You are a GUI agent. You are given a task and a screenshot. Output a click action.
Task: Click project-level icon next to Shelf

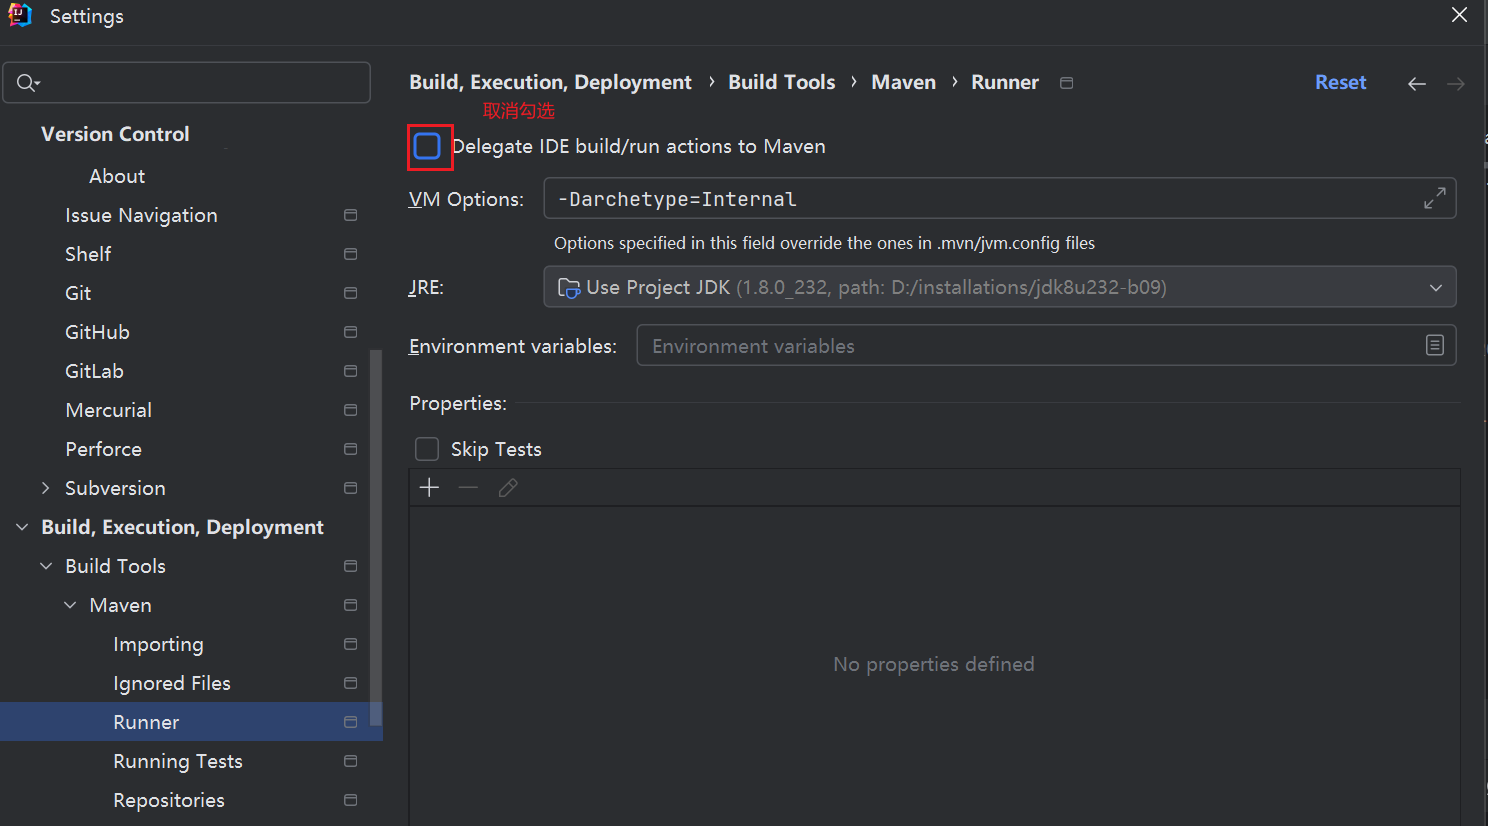pos(351,254)
